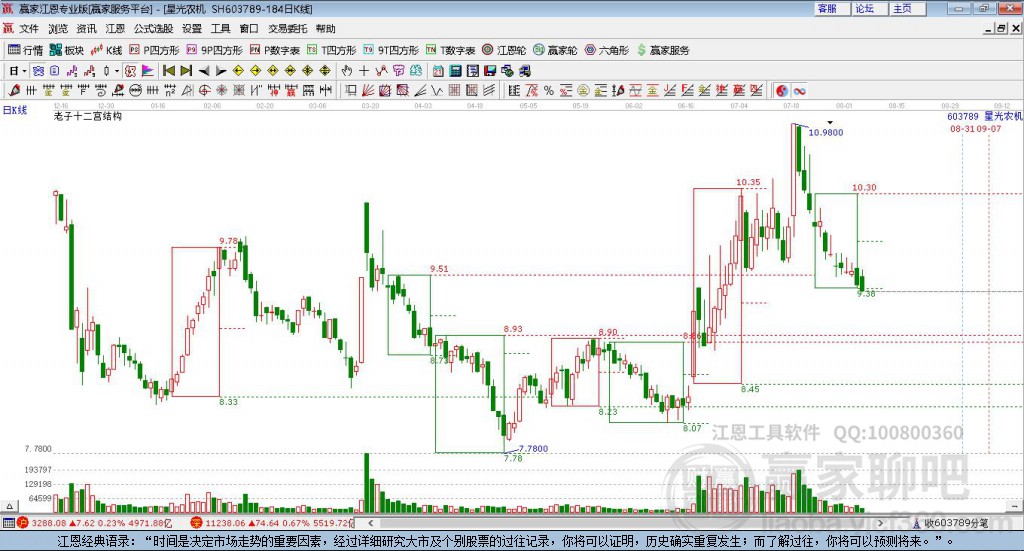Open the 9T四方形 tool
The height and width of the screenshot is (551, 1024).
coord(391,50)
